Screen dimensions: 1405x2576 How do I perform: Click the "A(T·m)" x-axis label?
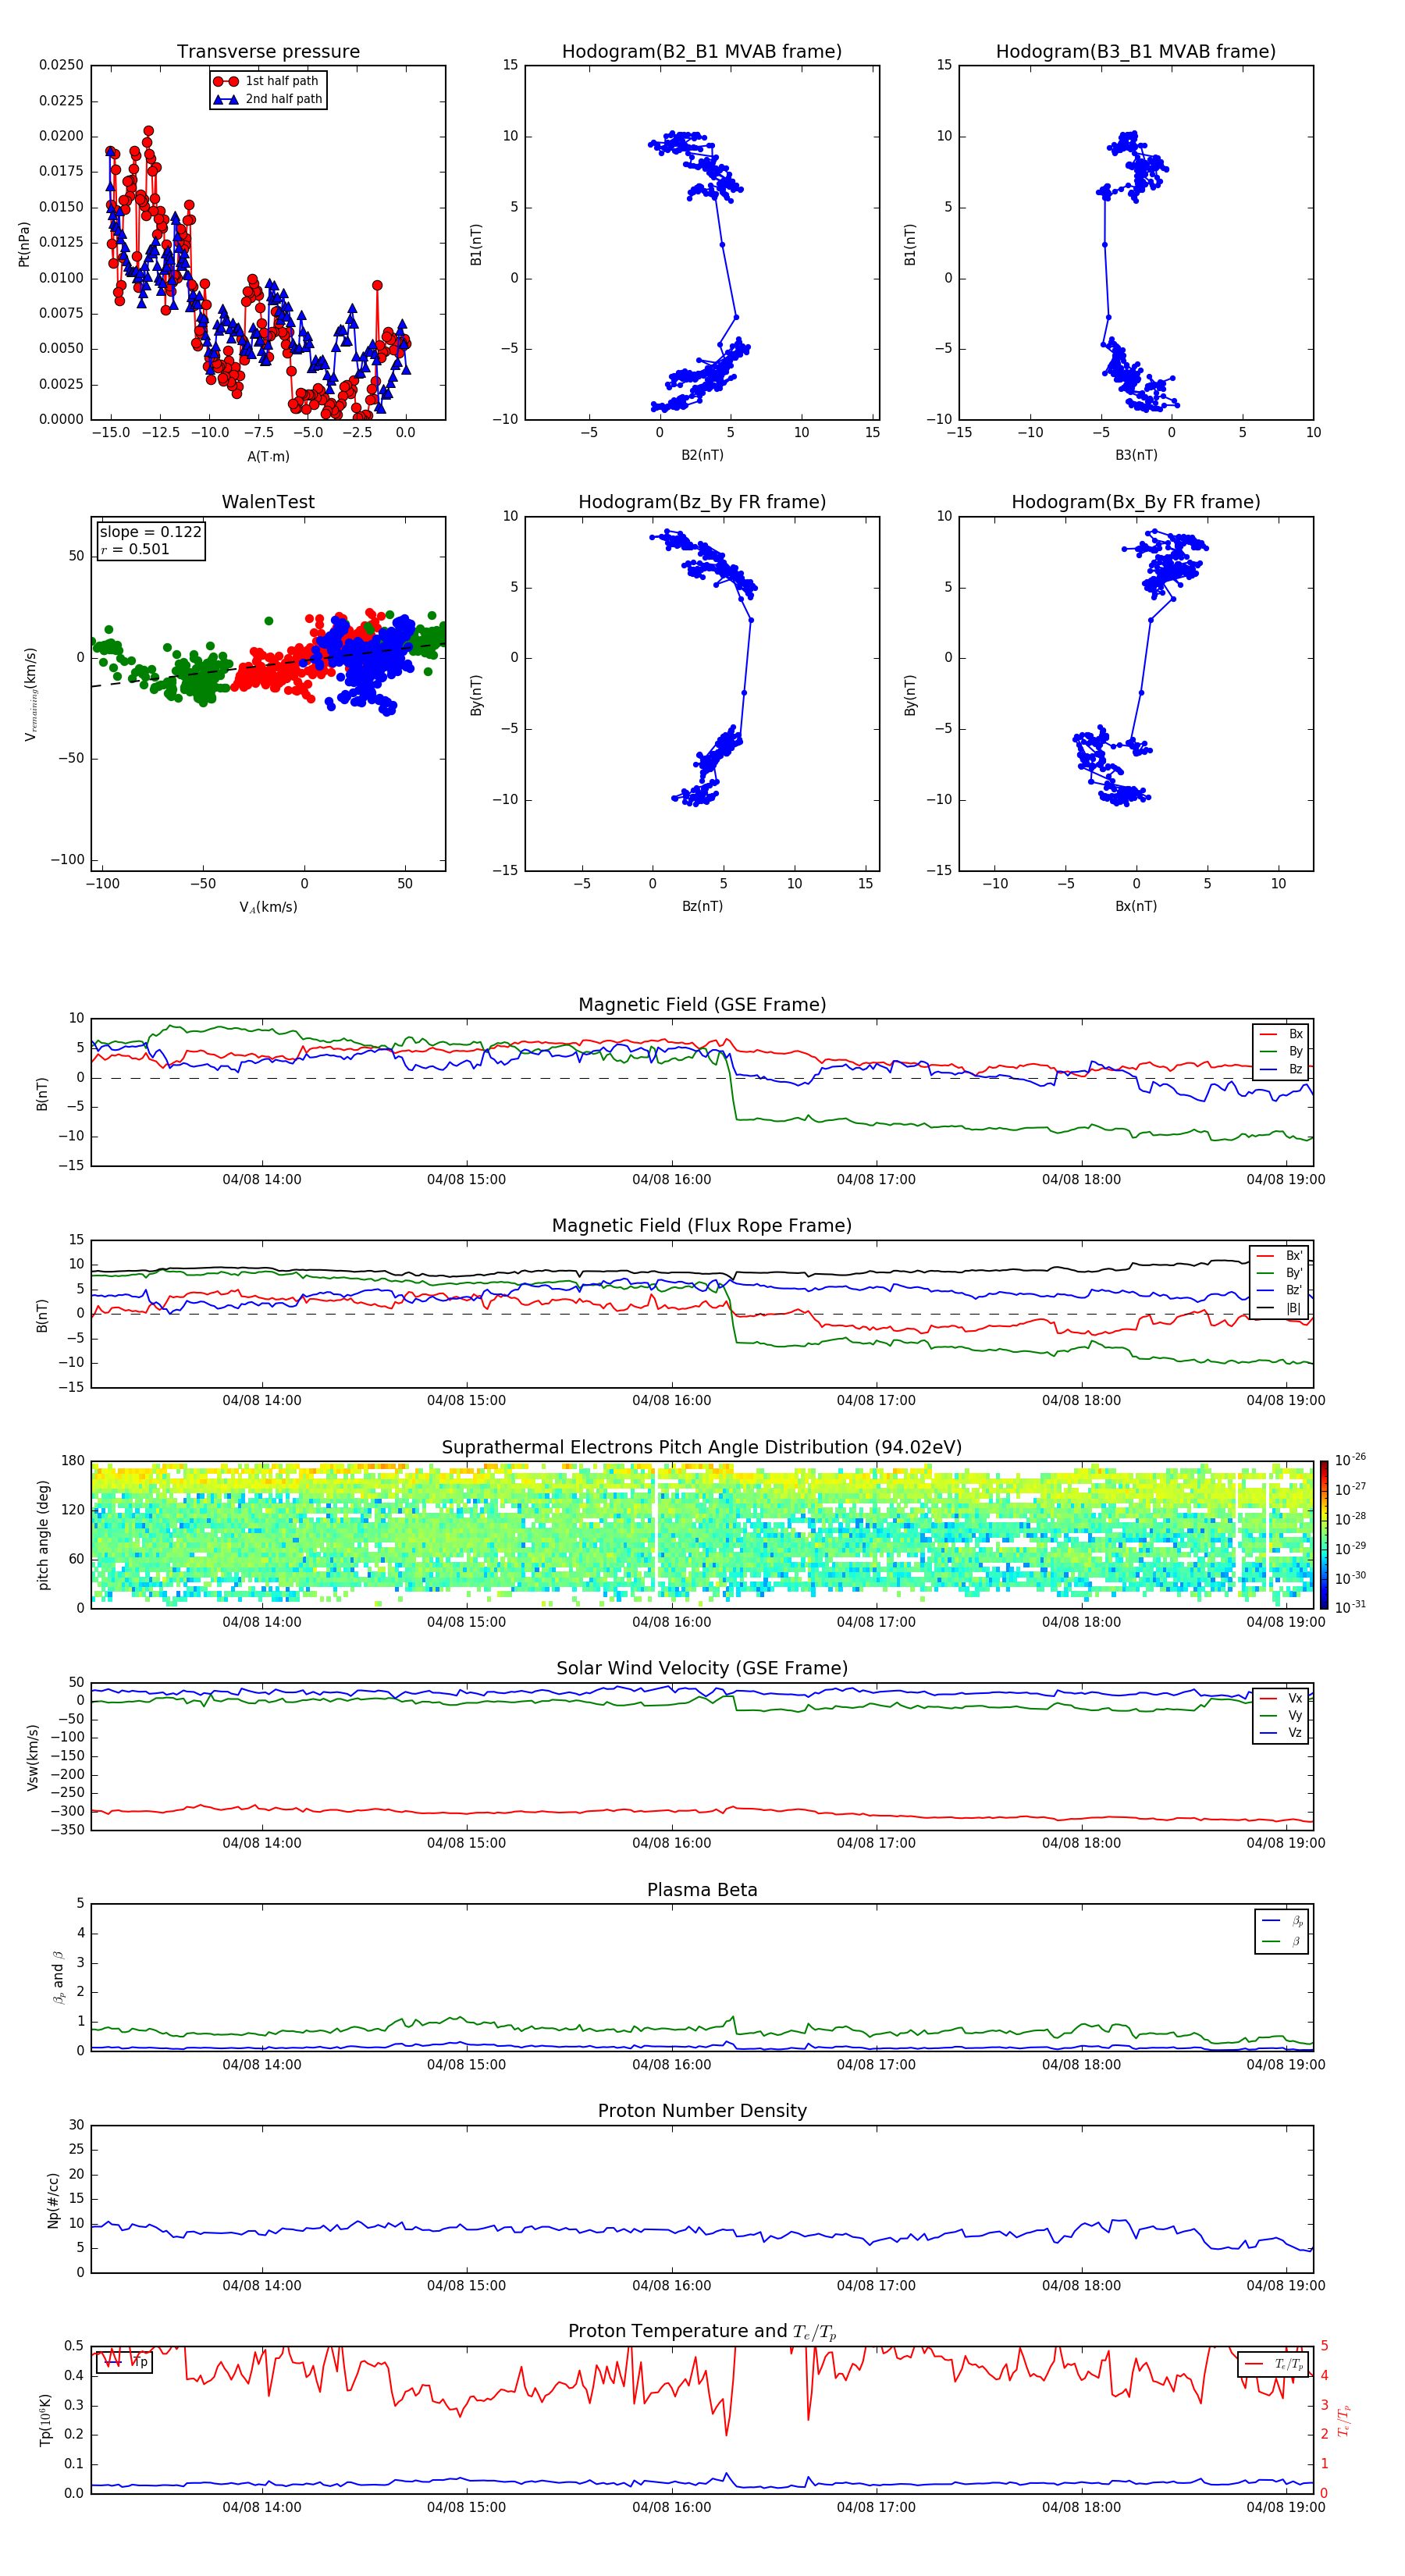[268, 456]
